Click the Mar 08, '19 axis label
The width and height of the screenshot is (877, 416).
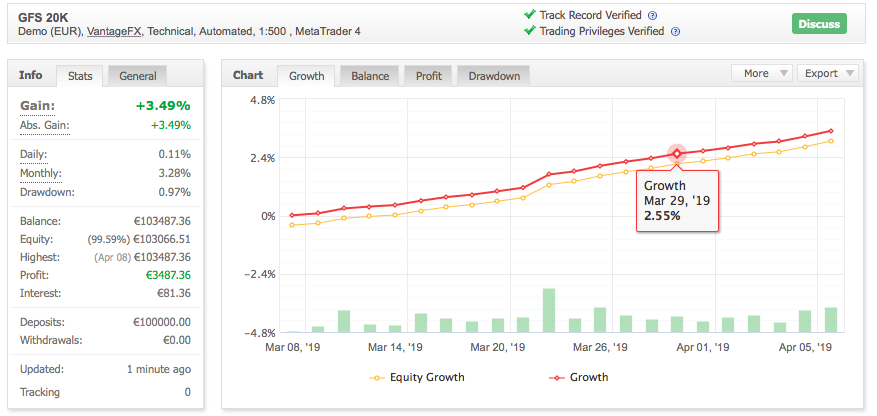coord(293,347)
